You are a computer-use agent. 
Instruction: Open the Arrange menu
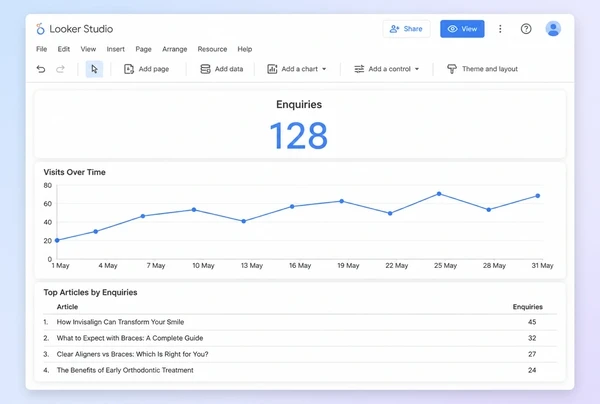(x=174, y=49)
